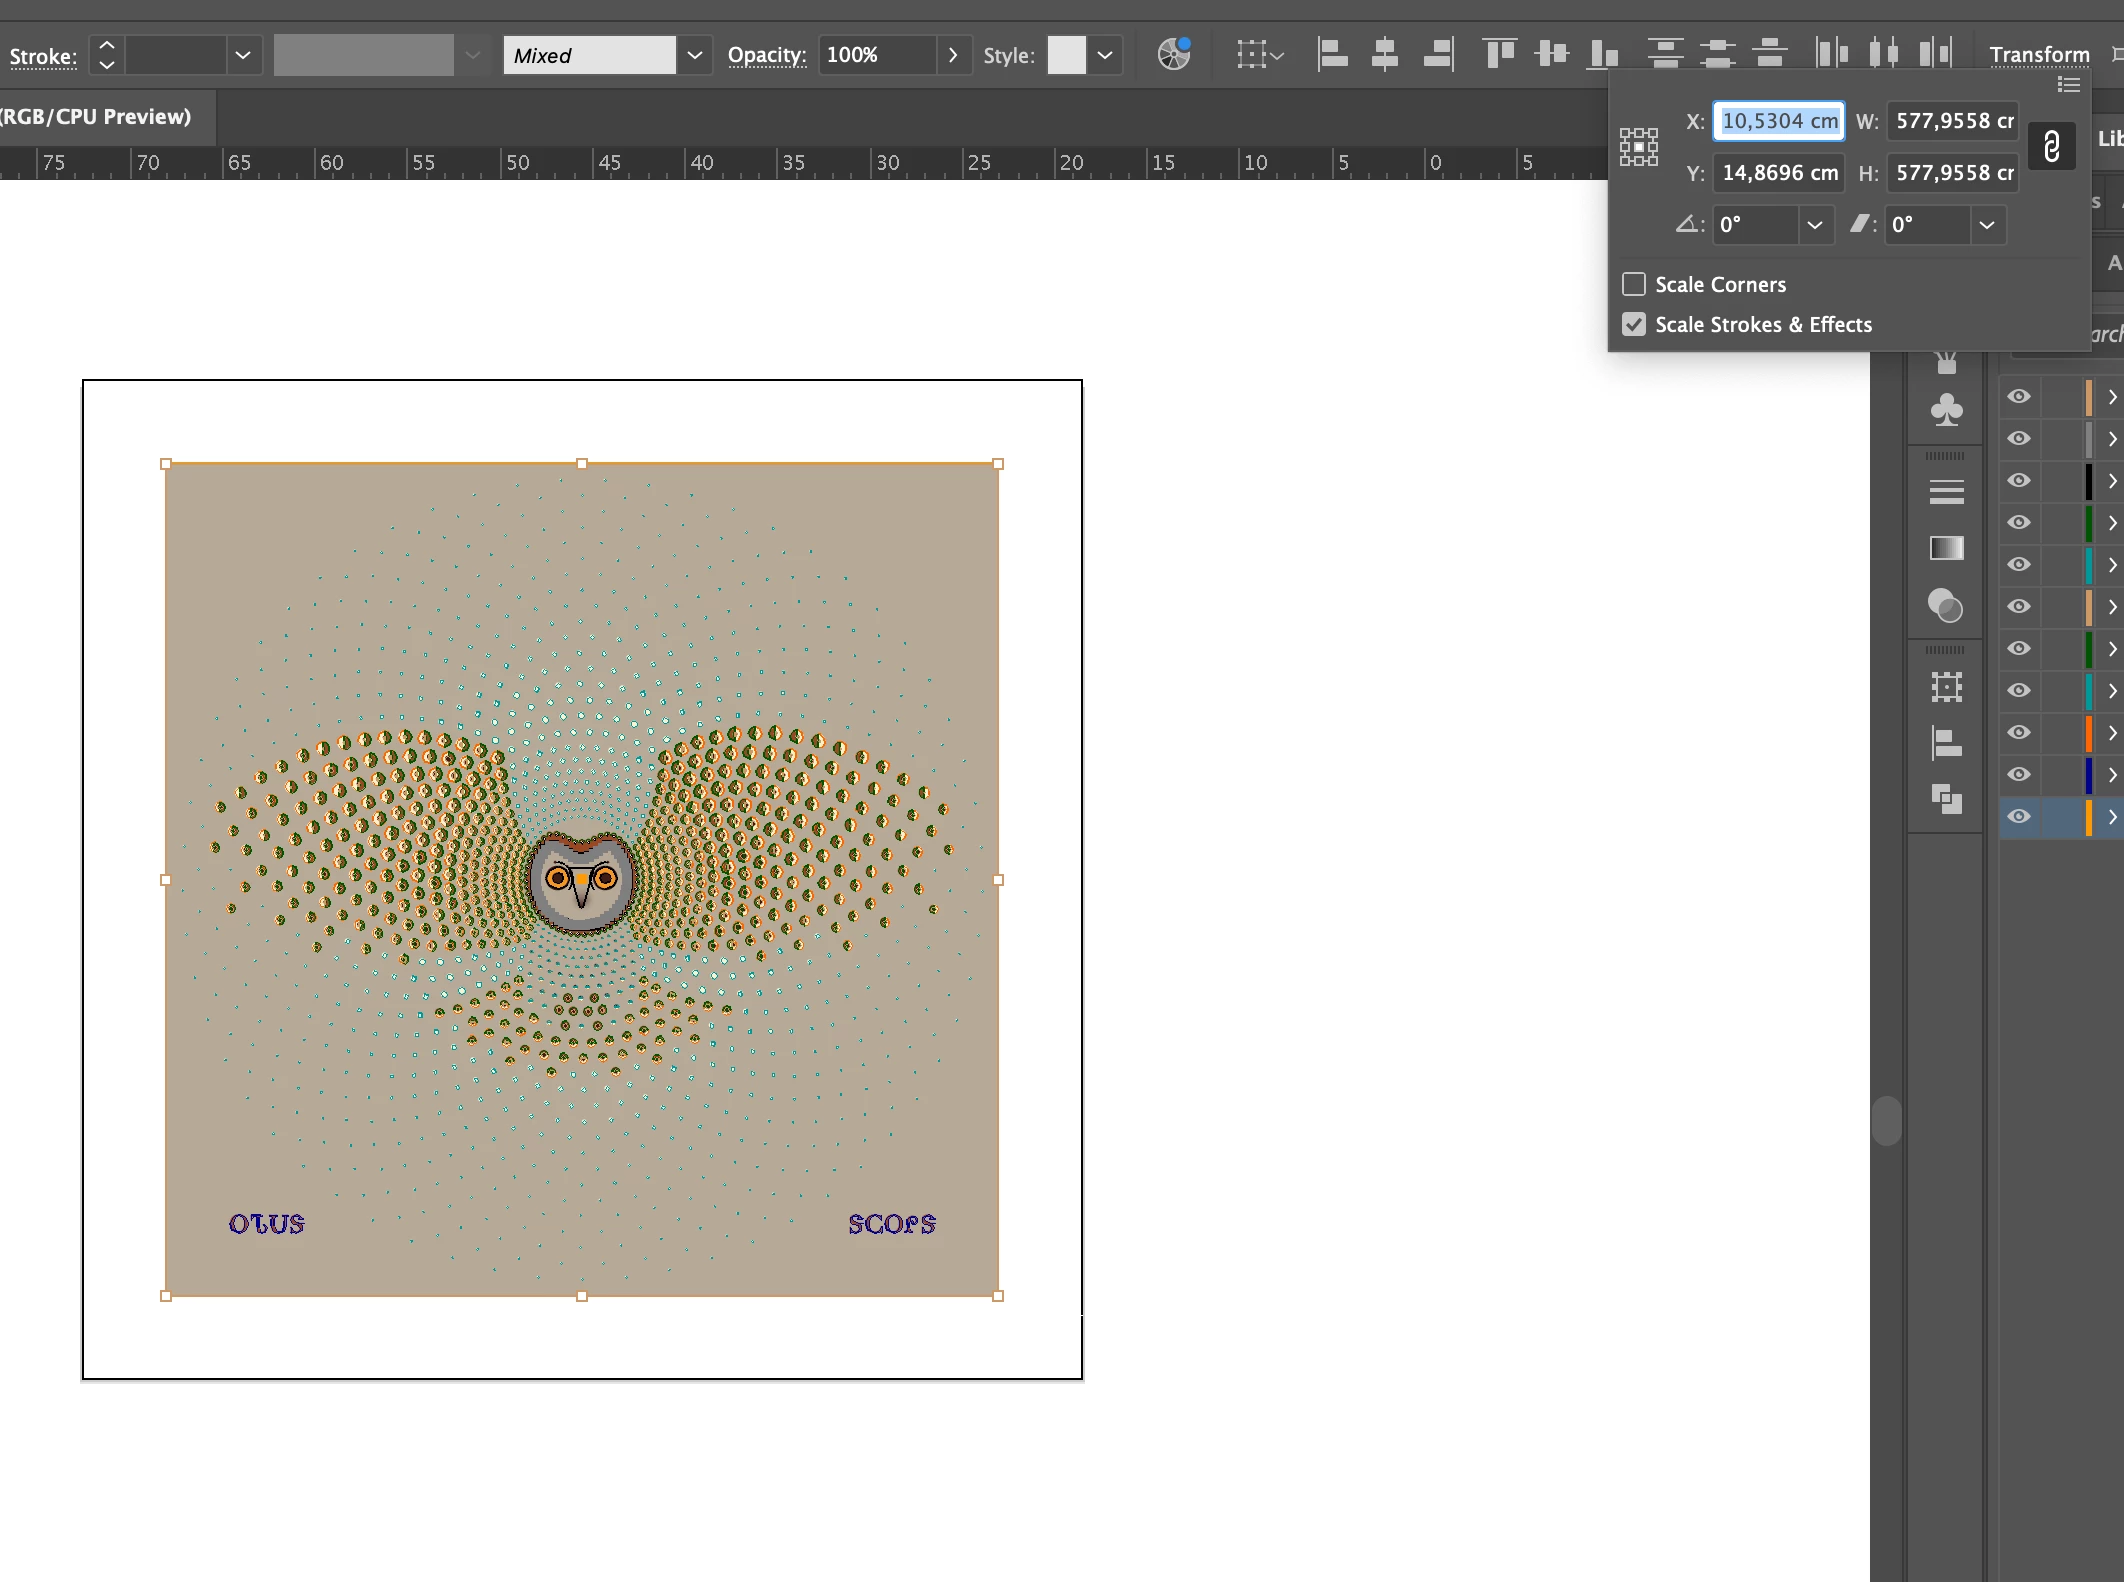Open the Gradient panel icon
The image size is (2124, 1582).
pyautogui.click(x=1946, y=548)
